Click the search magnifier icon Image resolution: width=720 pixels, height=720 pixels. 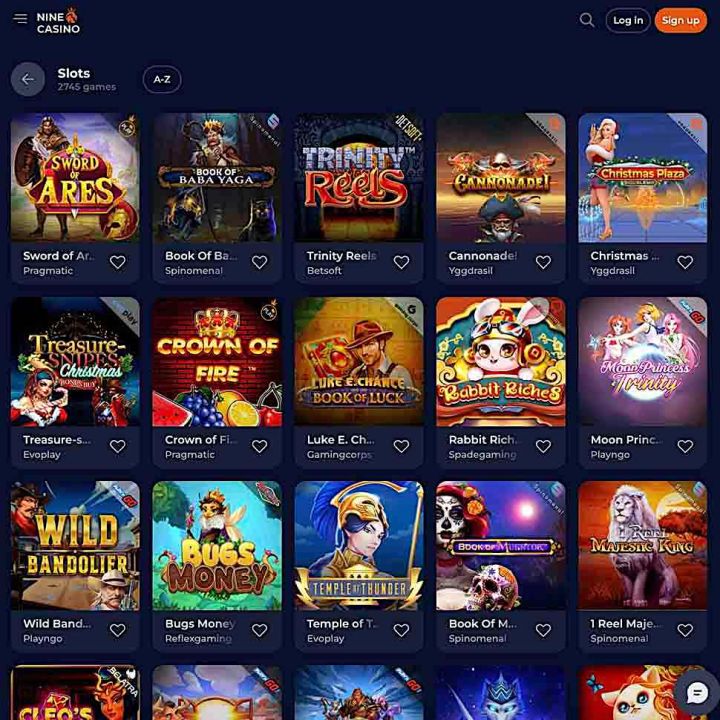(586, 20)
